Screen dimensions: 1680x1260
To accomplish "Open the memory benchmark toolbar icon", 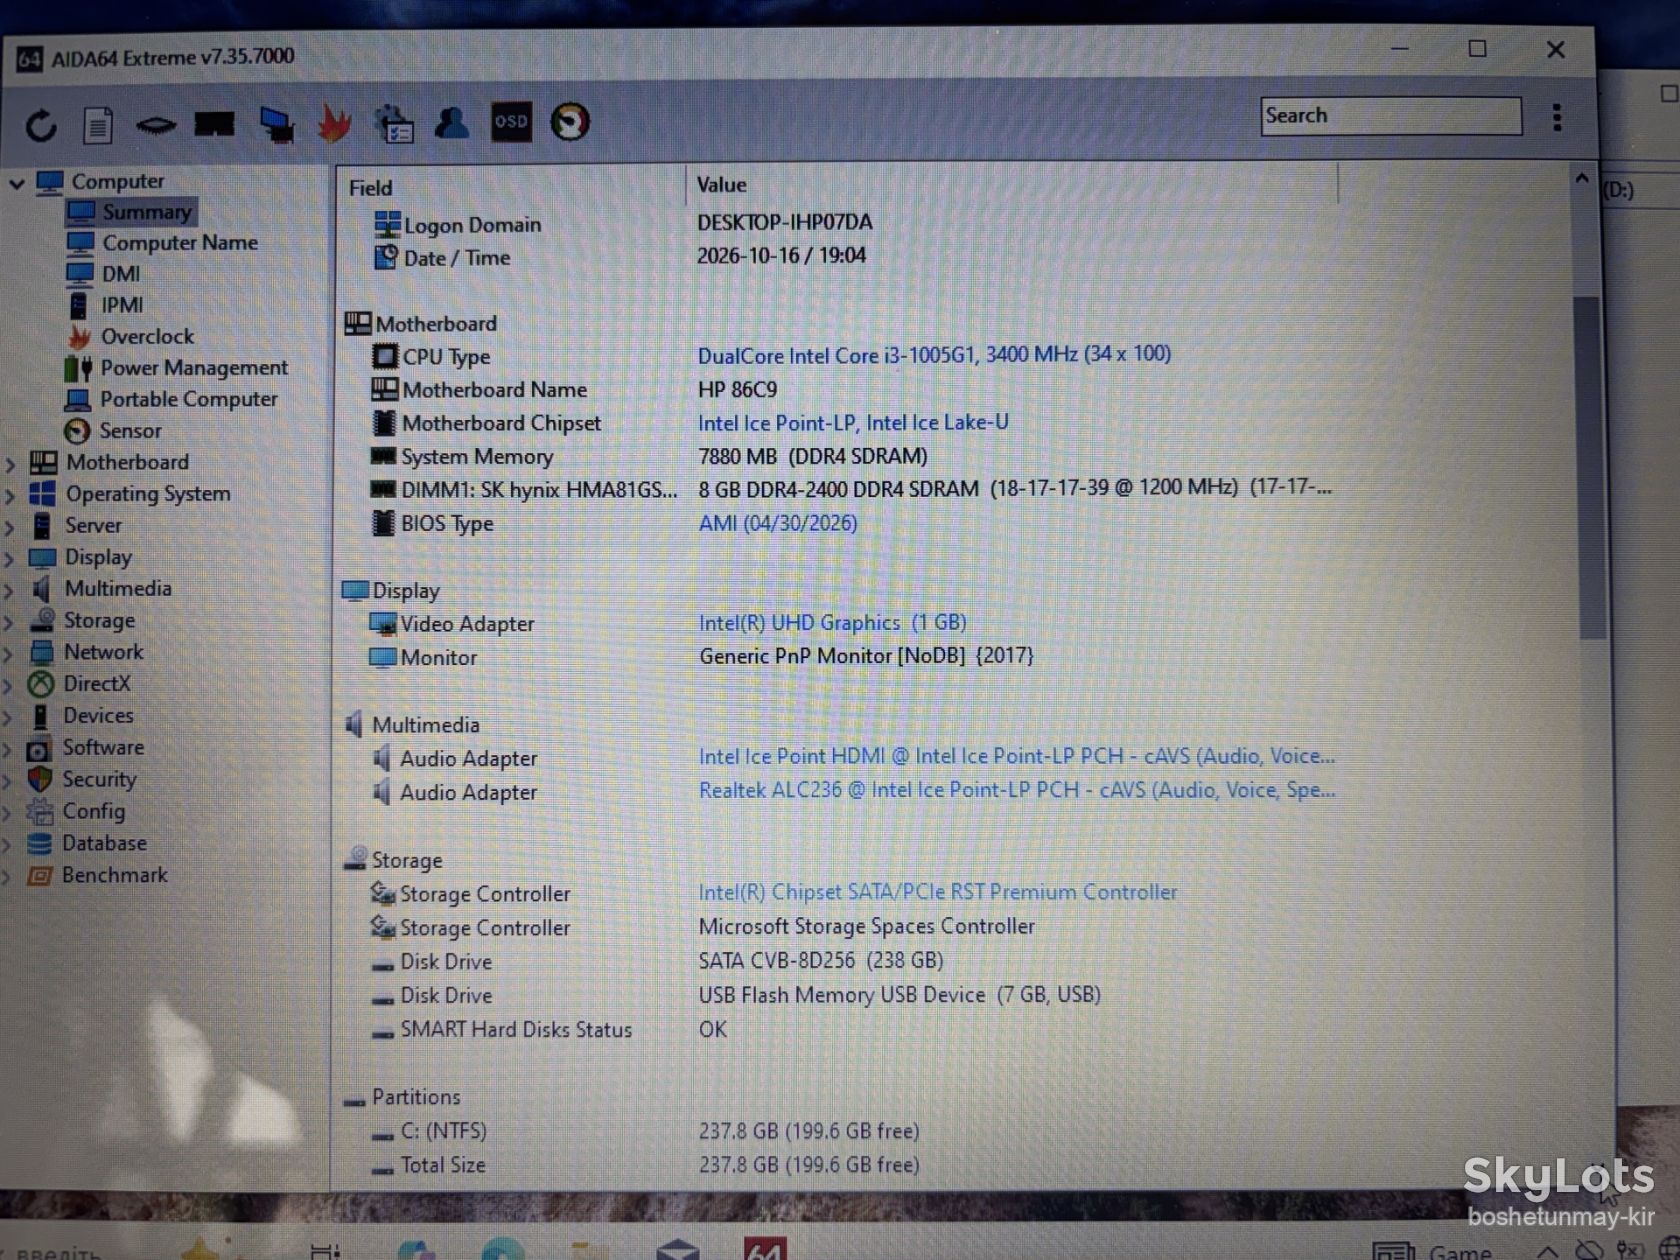I will click(x=214, y=124).
